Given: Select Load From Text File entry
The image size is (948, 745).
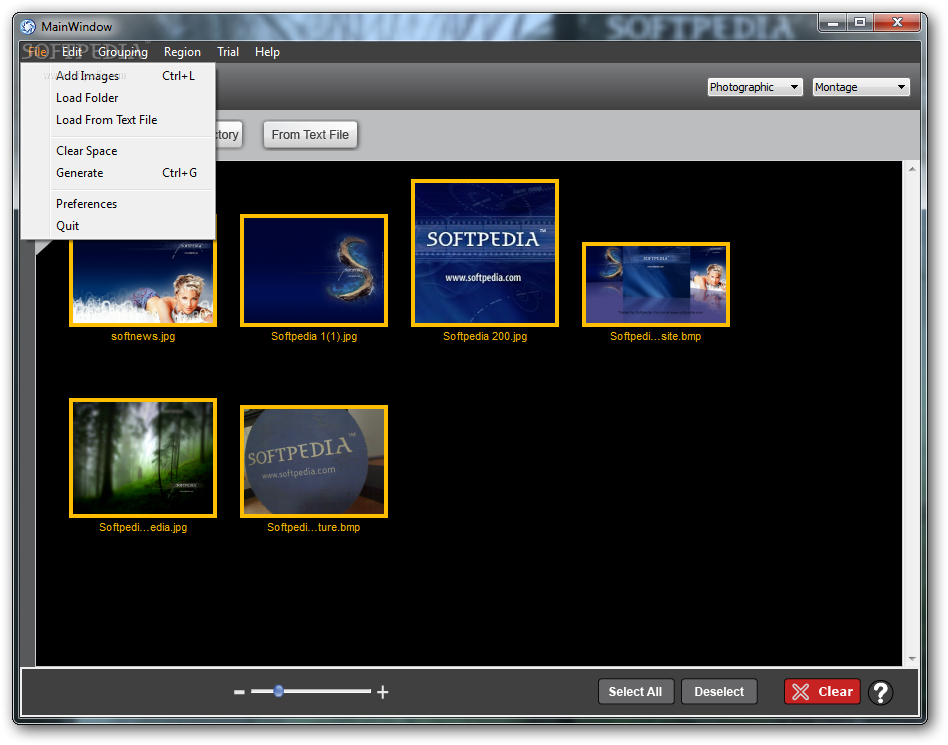Looking at the screenshot, I should point(118,120).
